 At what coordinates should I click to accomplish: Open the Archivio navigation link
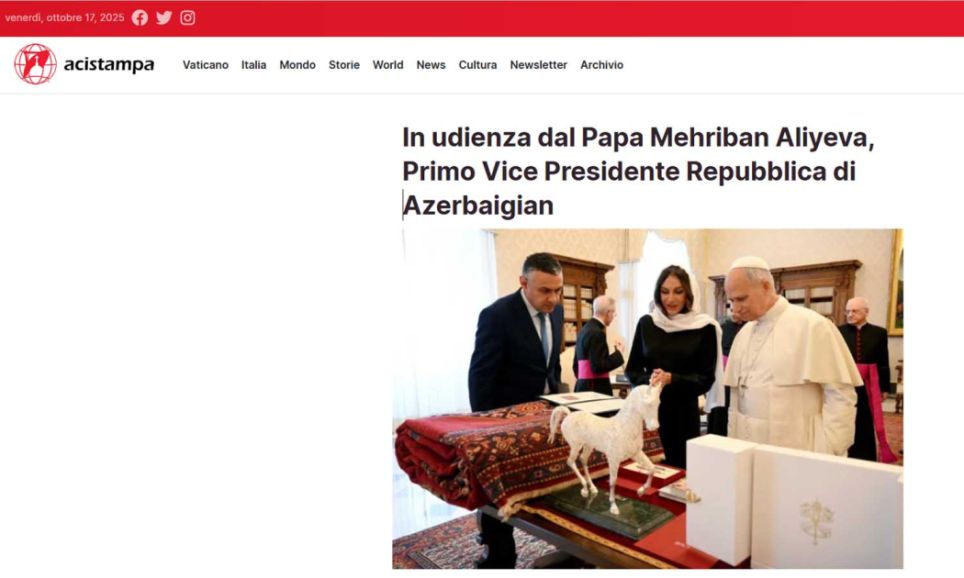click(602, 65)
